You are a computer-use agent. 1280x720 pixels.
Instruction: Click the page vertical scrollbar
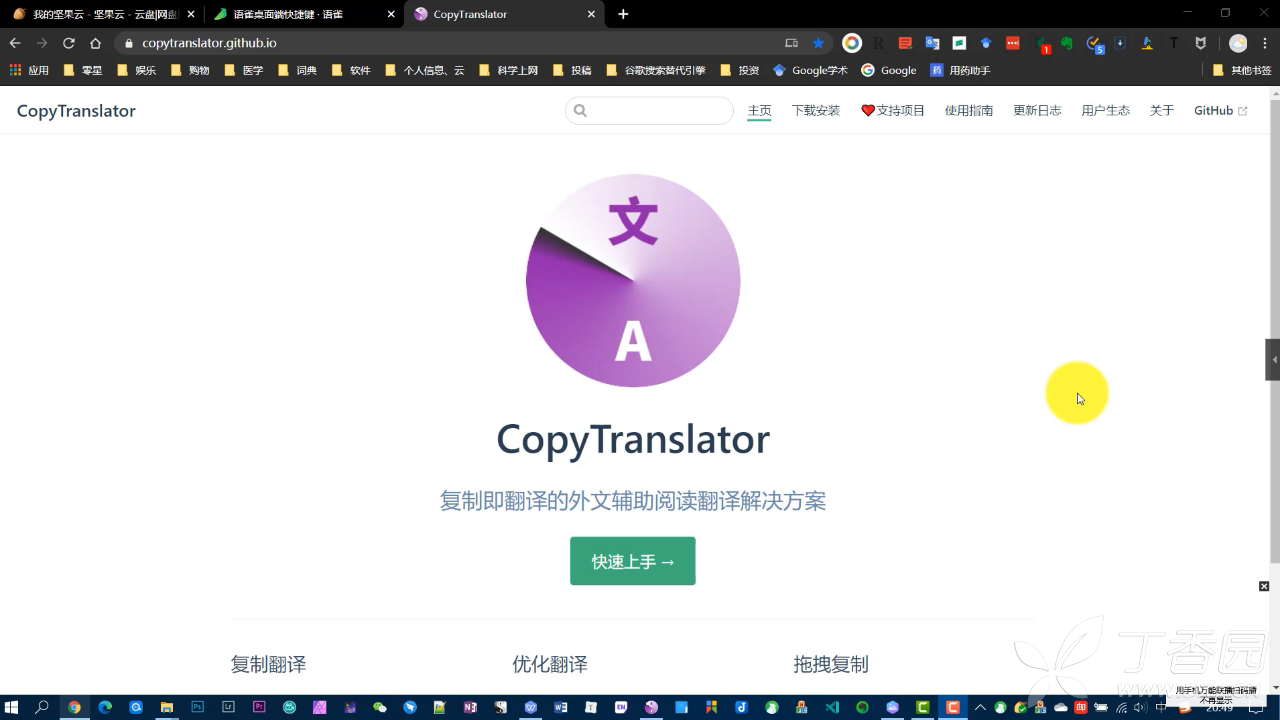1274,330
